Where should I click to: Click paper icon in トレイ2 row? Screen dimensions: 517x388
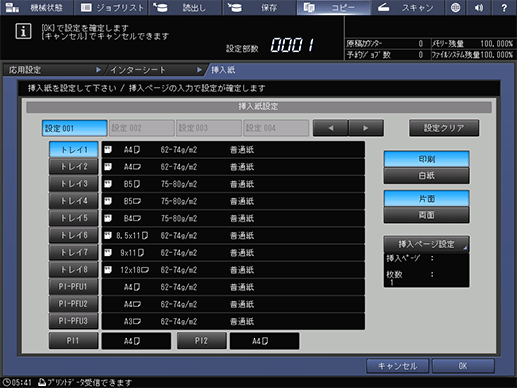[108, 167]
